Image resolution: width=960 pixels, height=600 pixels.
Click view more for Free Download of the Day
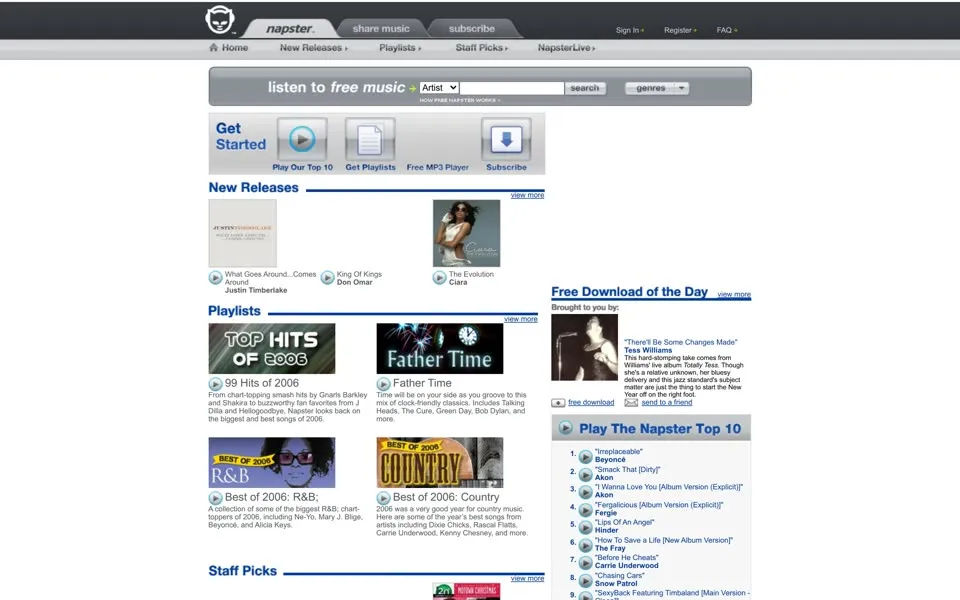tap(733, 294)
